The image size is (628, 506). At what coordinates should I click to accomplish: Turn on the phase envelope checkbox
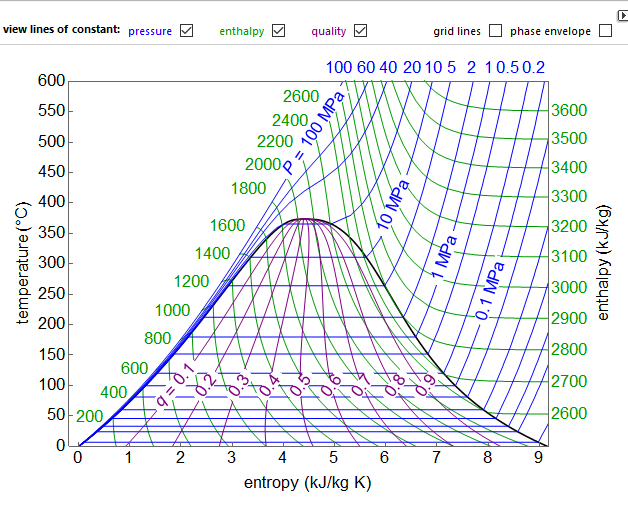pos(605,31)
